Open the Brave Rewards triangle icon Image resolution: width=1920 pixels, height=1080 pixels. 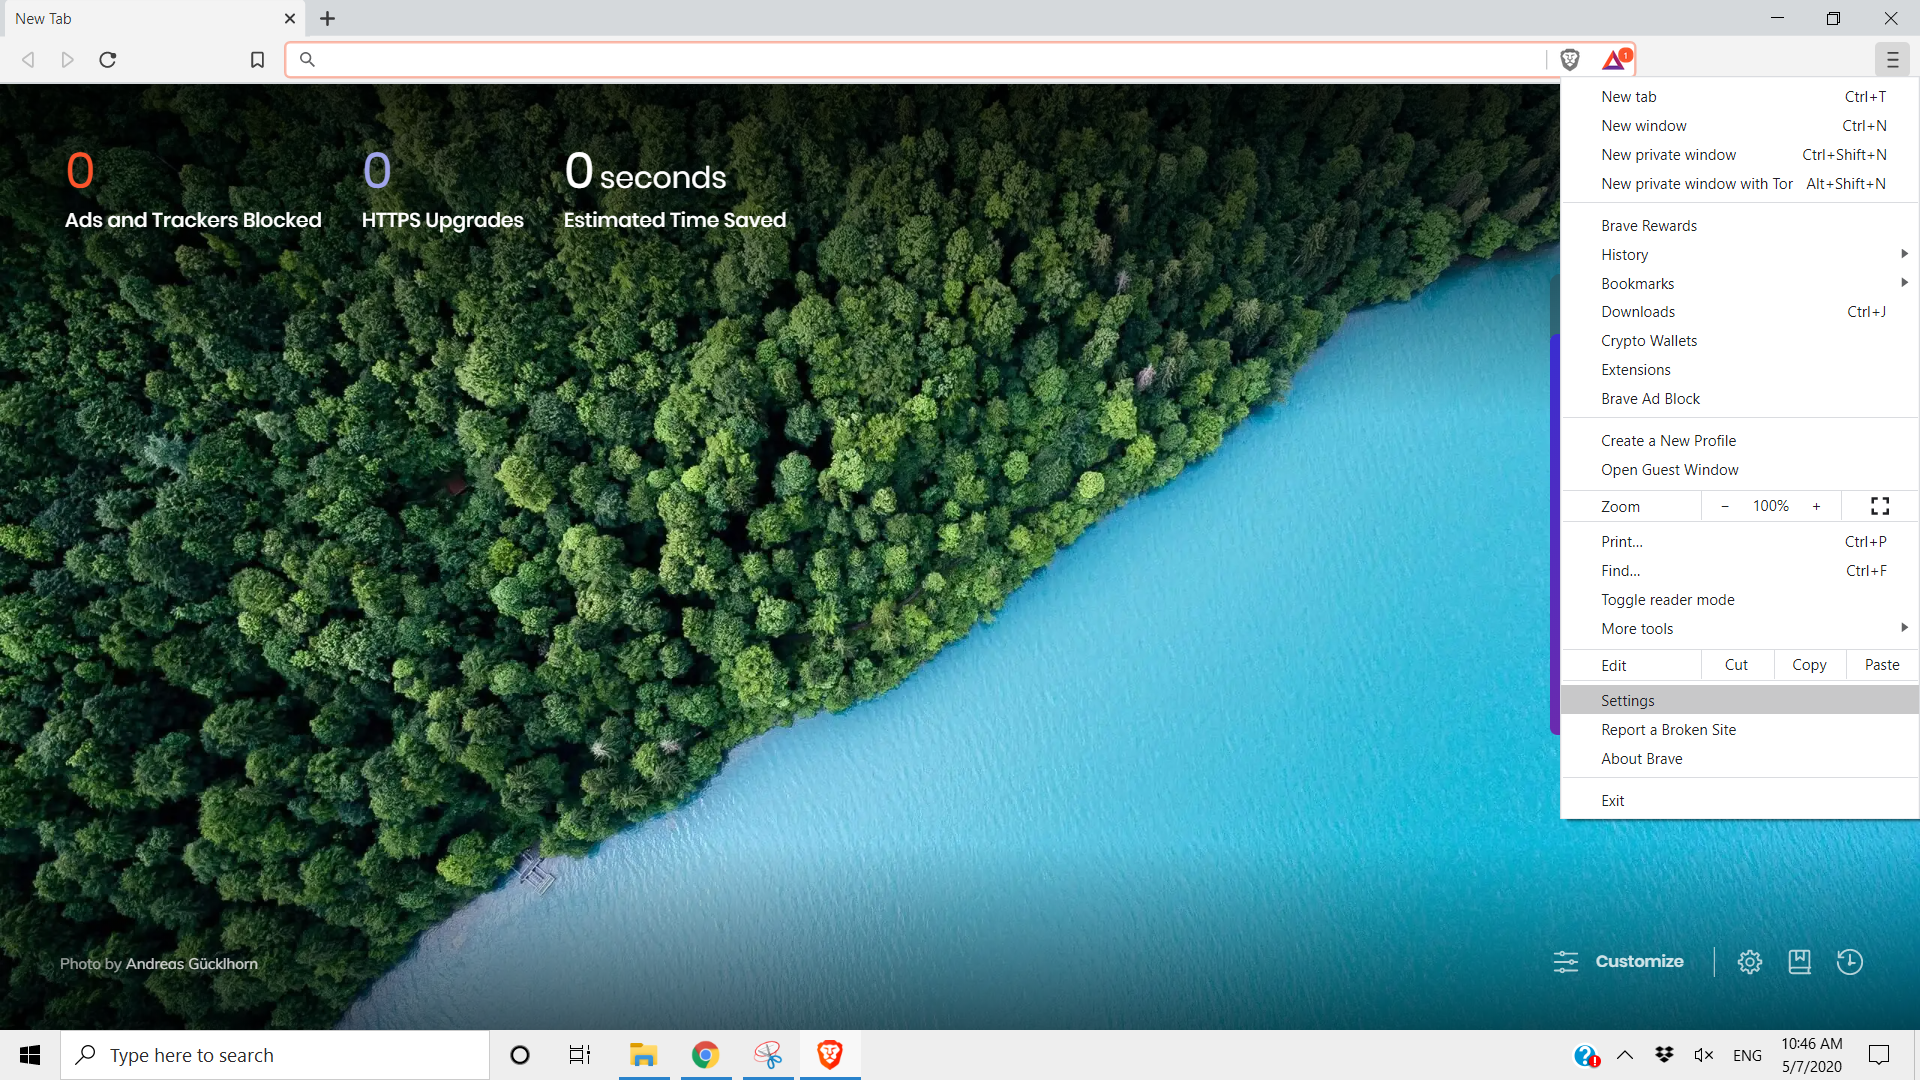click(1615, 60)
